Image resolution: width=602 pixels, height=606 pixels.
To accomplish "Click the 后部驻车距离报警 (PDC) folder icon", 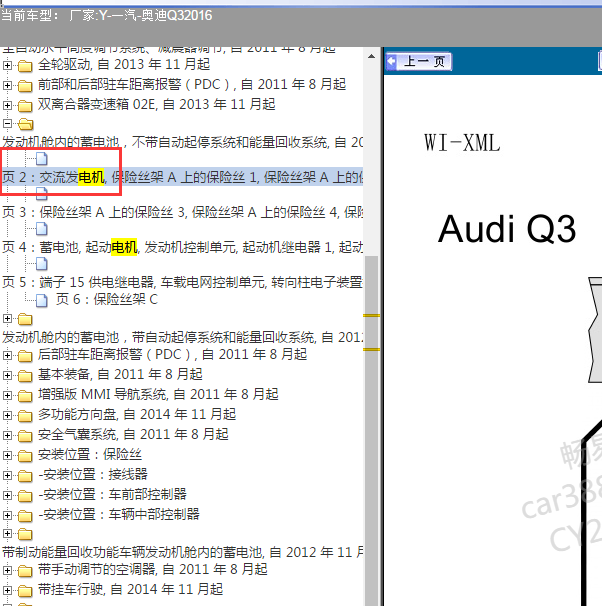I will coord(25,356).
